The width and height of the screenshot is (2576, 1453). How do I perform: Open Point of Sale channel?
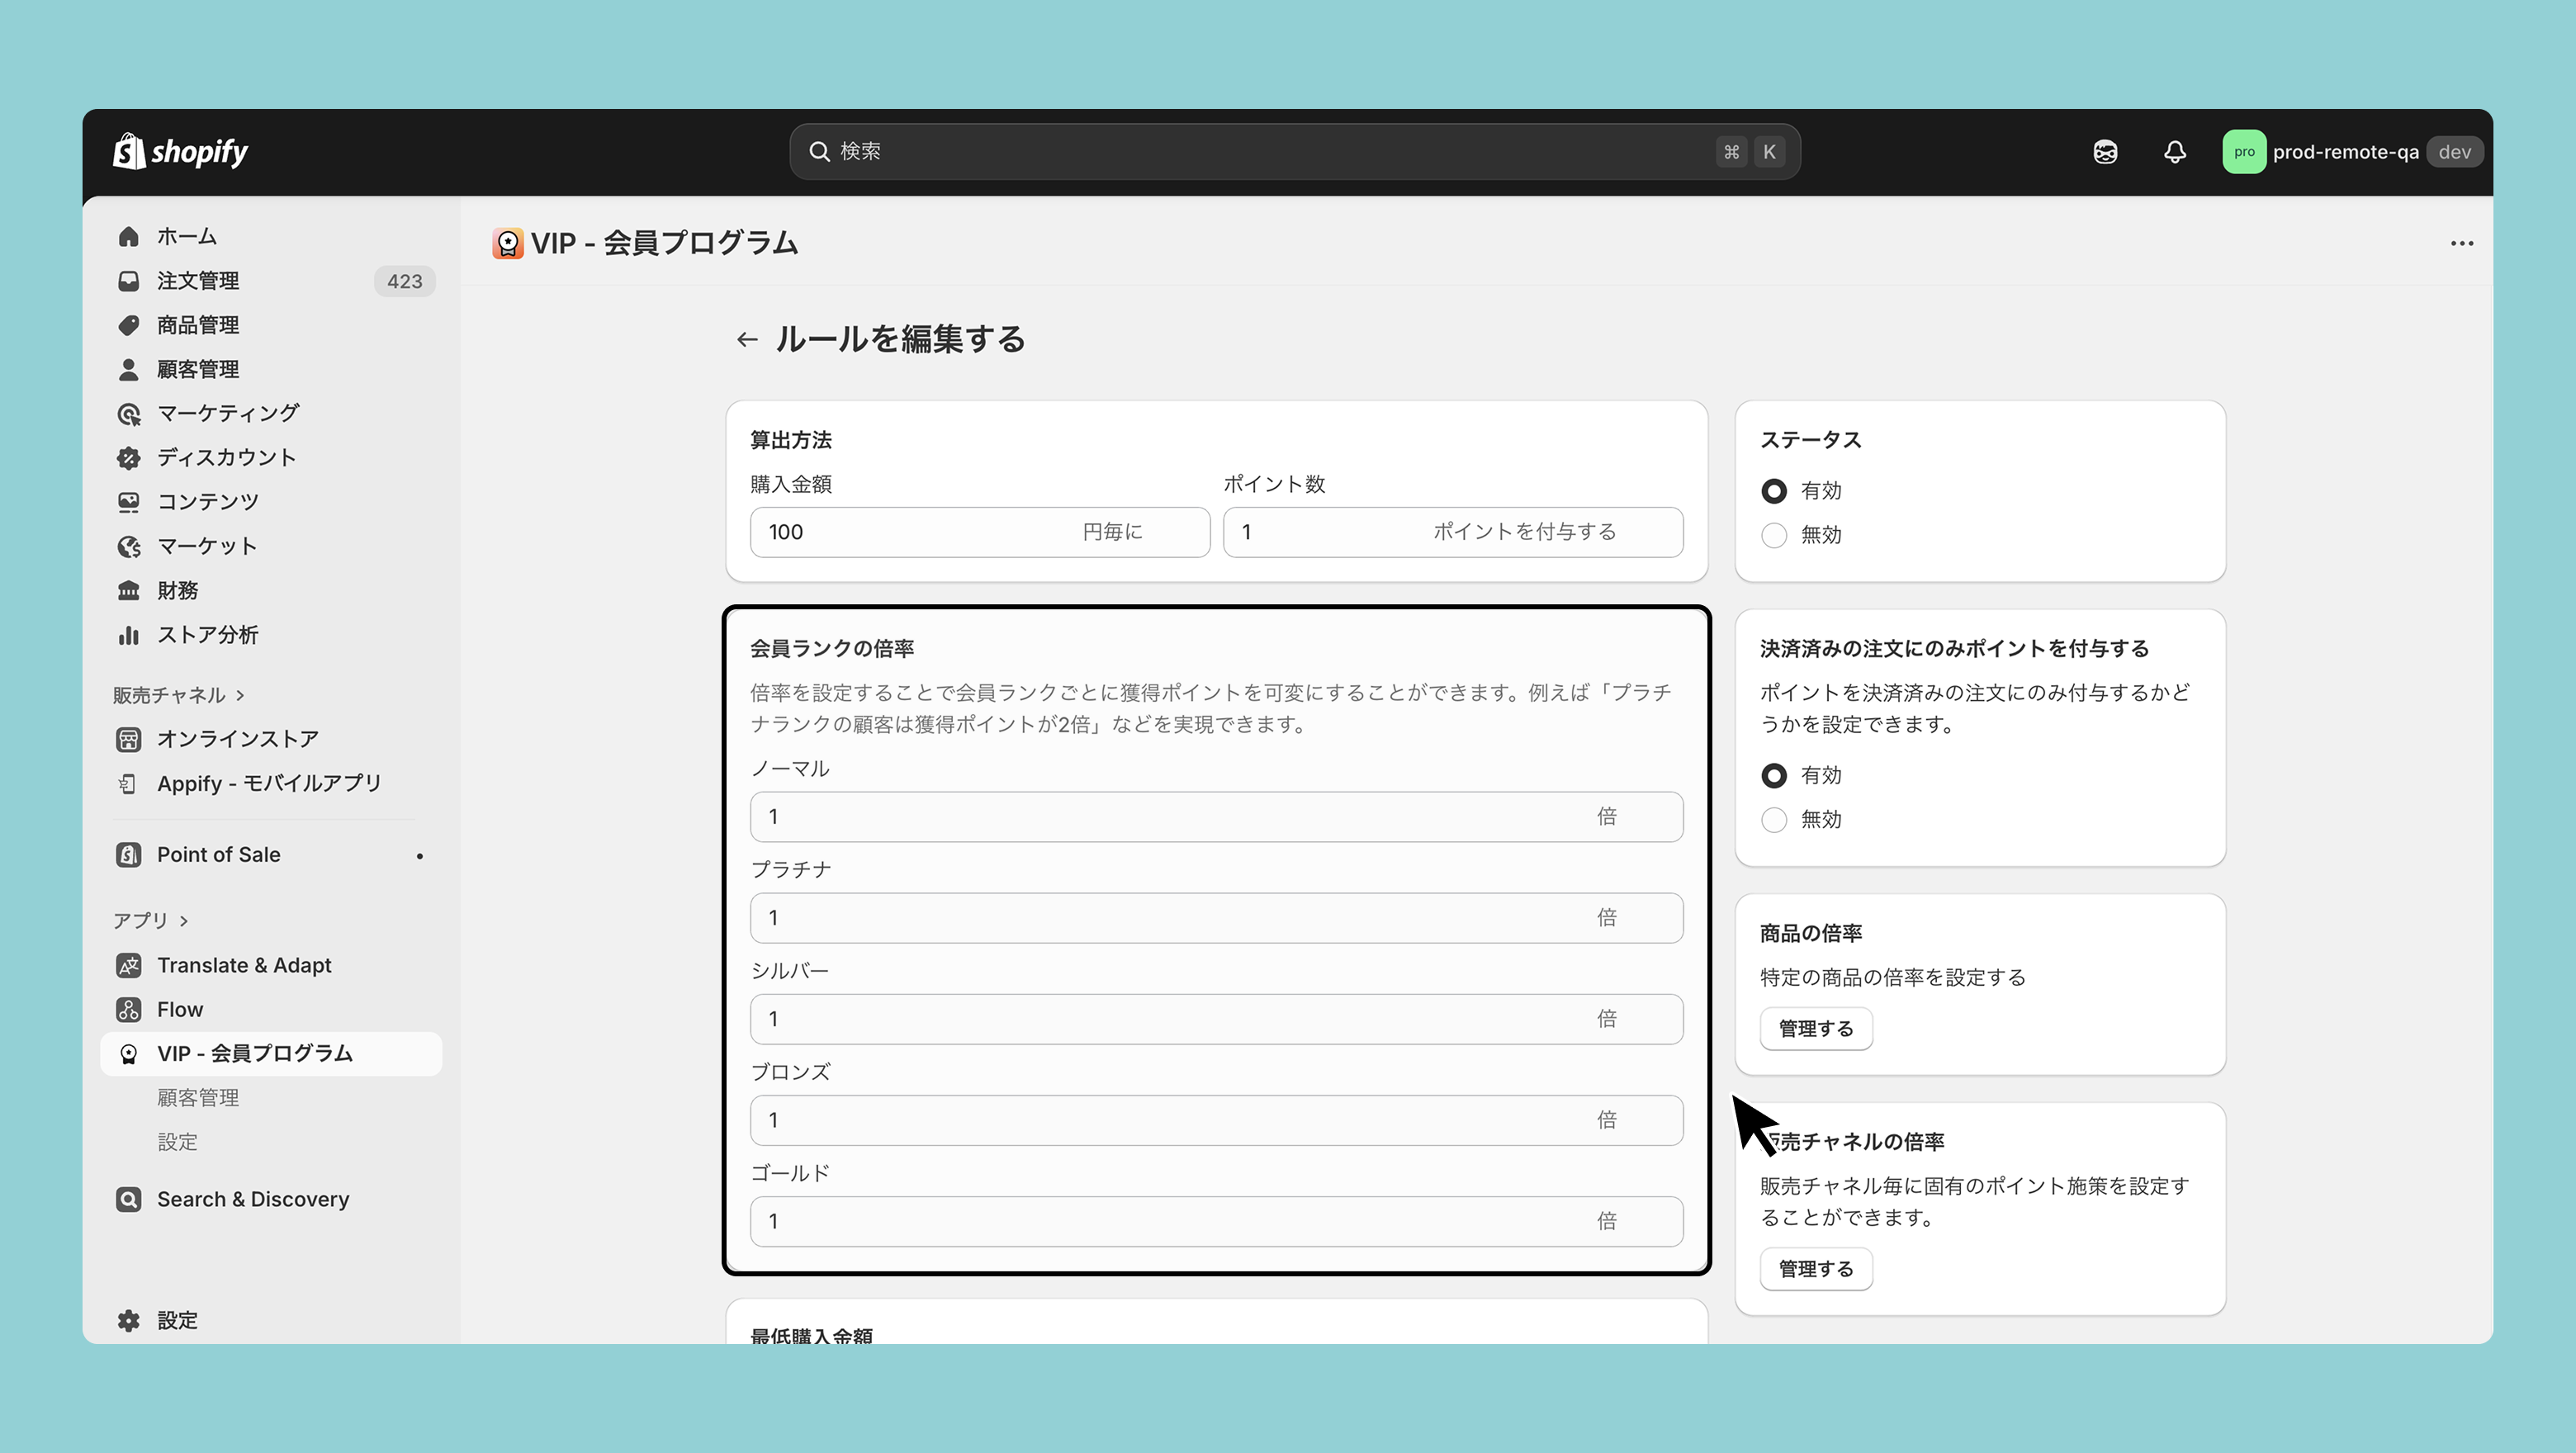(218, 855)
